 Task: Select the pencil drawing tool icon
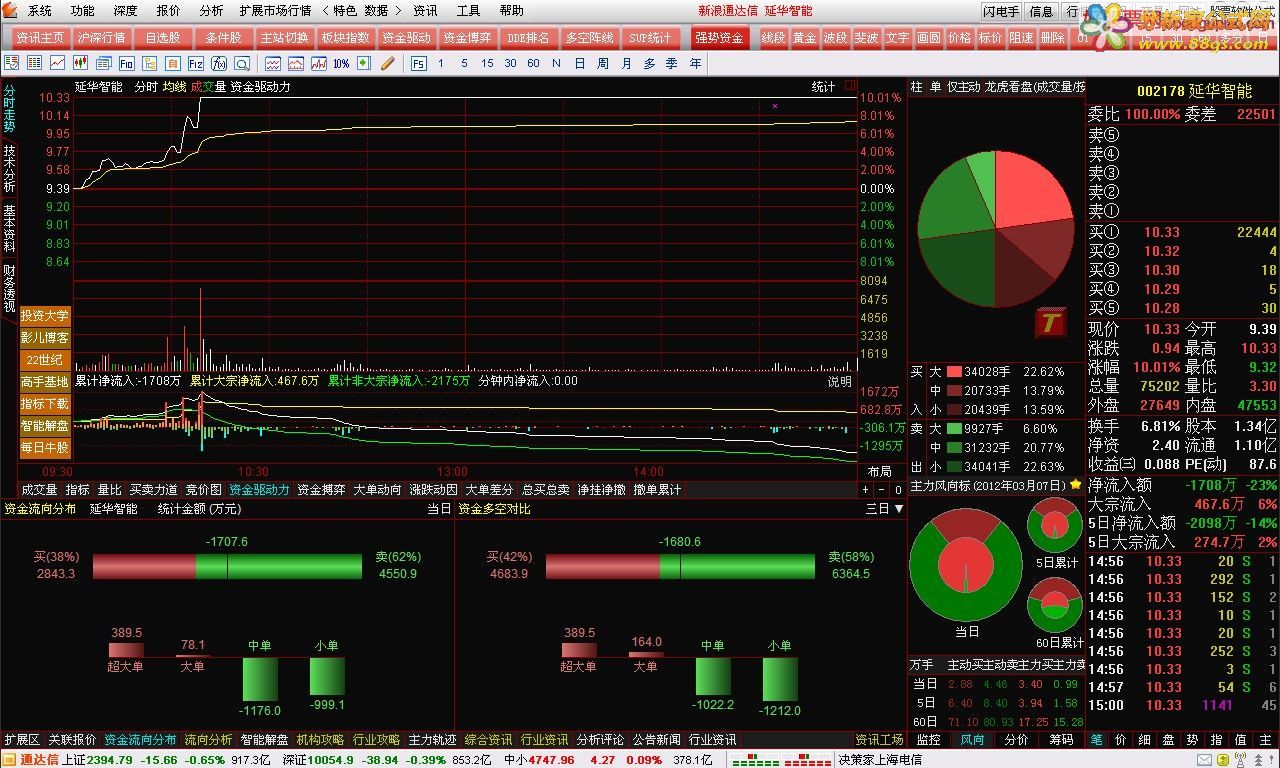(387, 63)
